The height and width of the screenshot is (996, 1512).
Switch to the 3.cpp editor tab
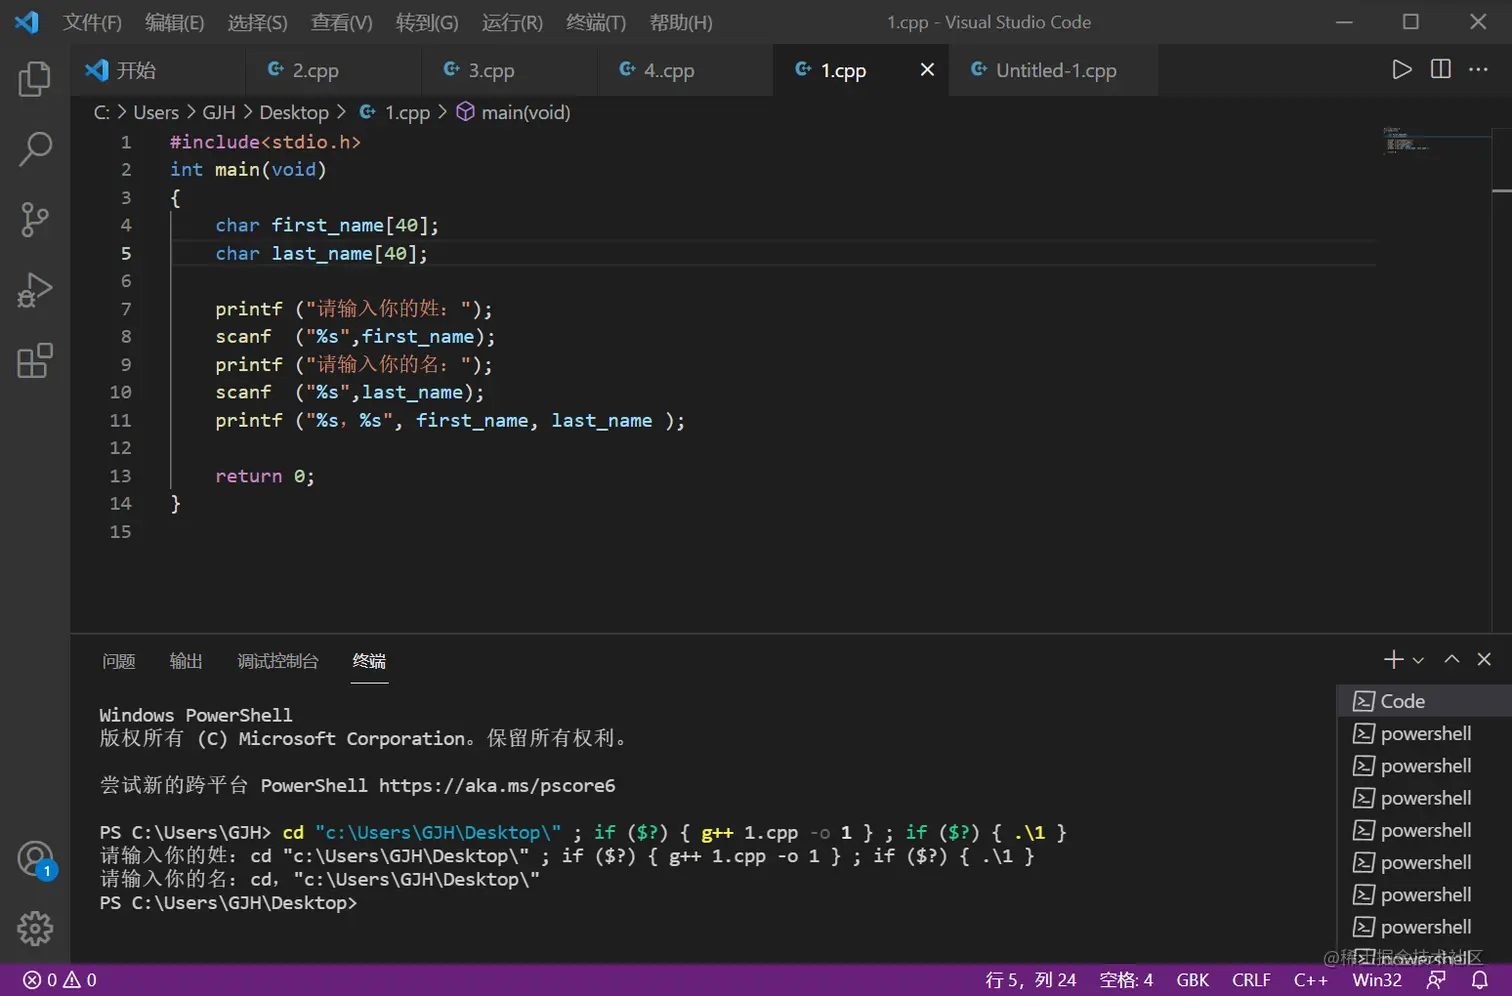[x=491, y=70]
